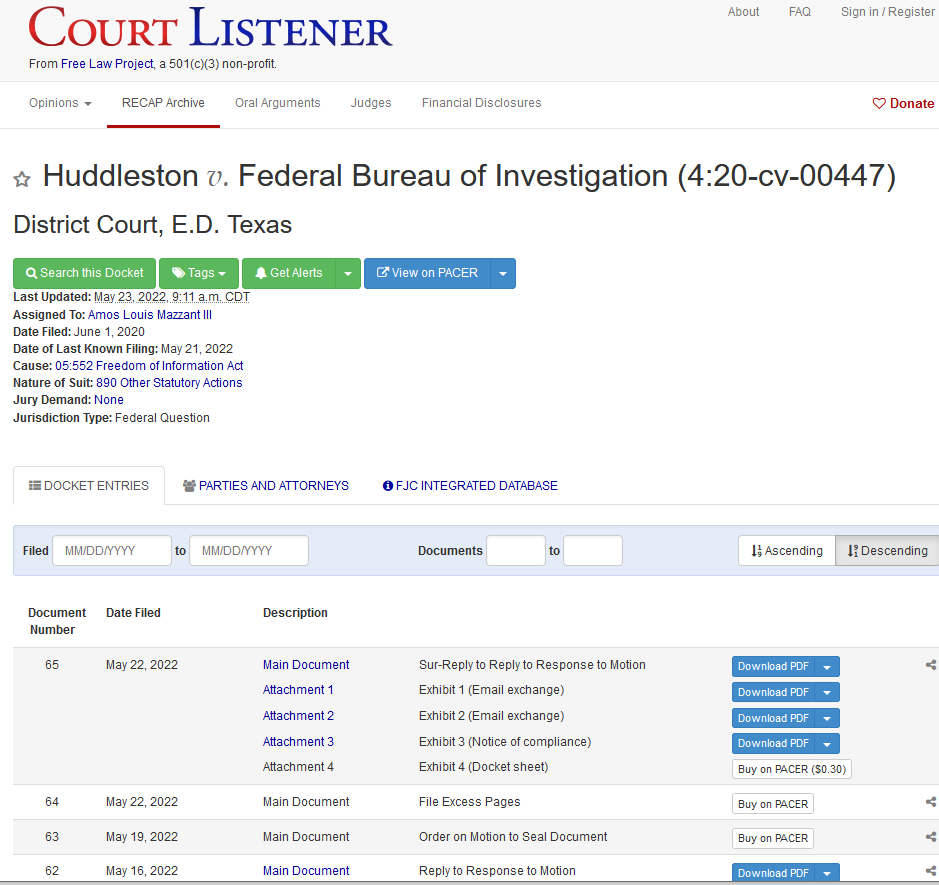Viewport: 939px width, 885px height.
Task: Click the share icon for document 63
Action: click(931, 836)
